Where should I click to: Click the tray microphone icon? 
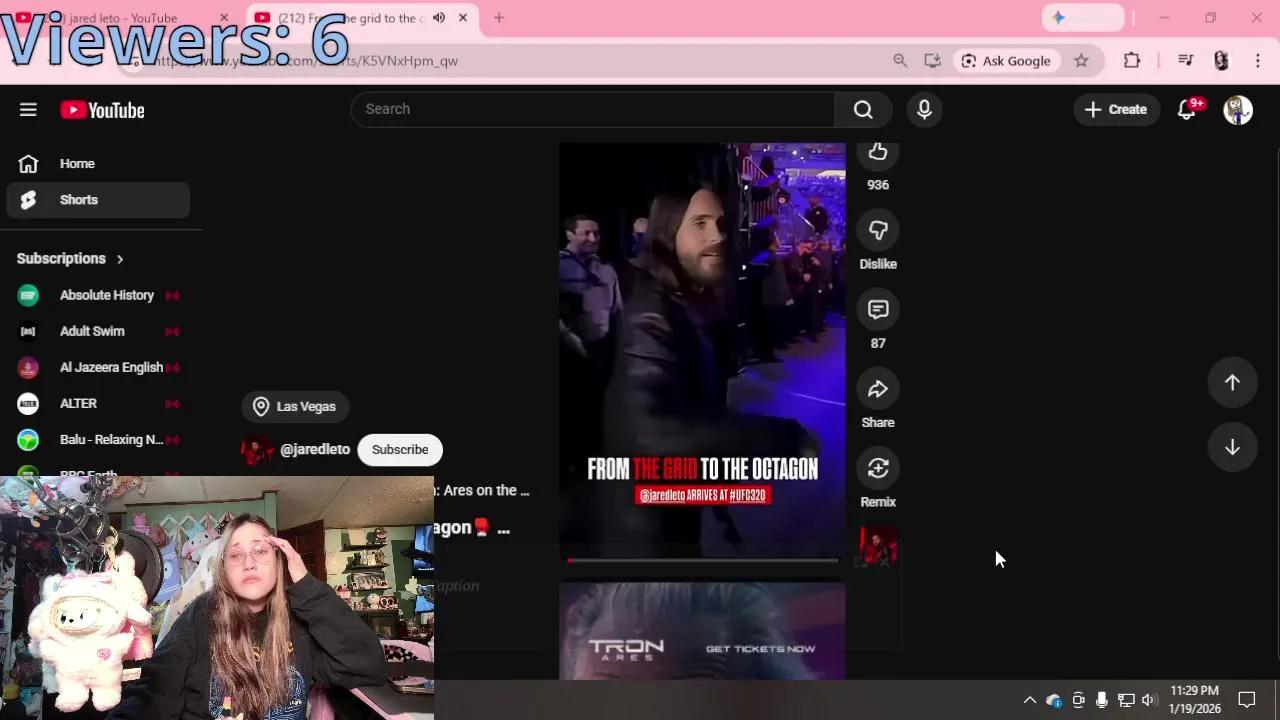1101,700
